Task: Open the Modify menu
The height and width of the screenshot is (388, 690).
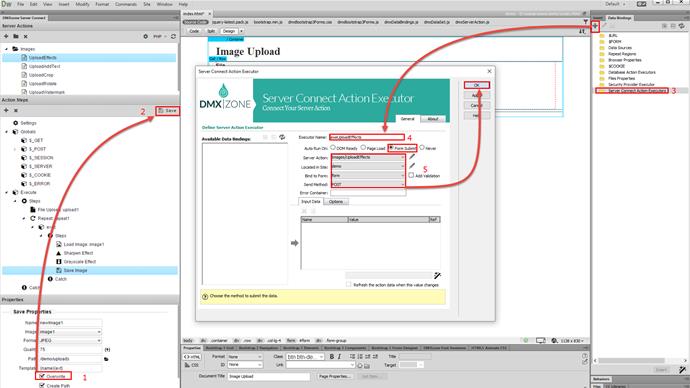Action: point(82,4)
